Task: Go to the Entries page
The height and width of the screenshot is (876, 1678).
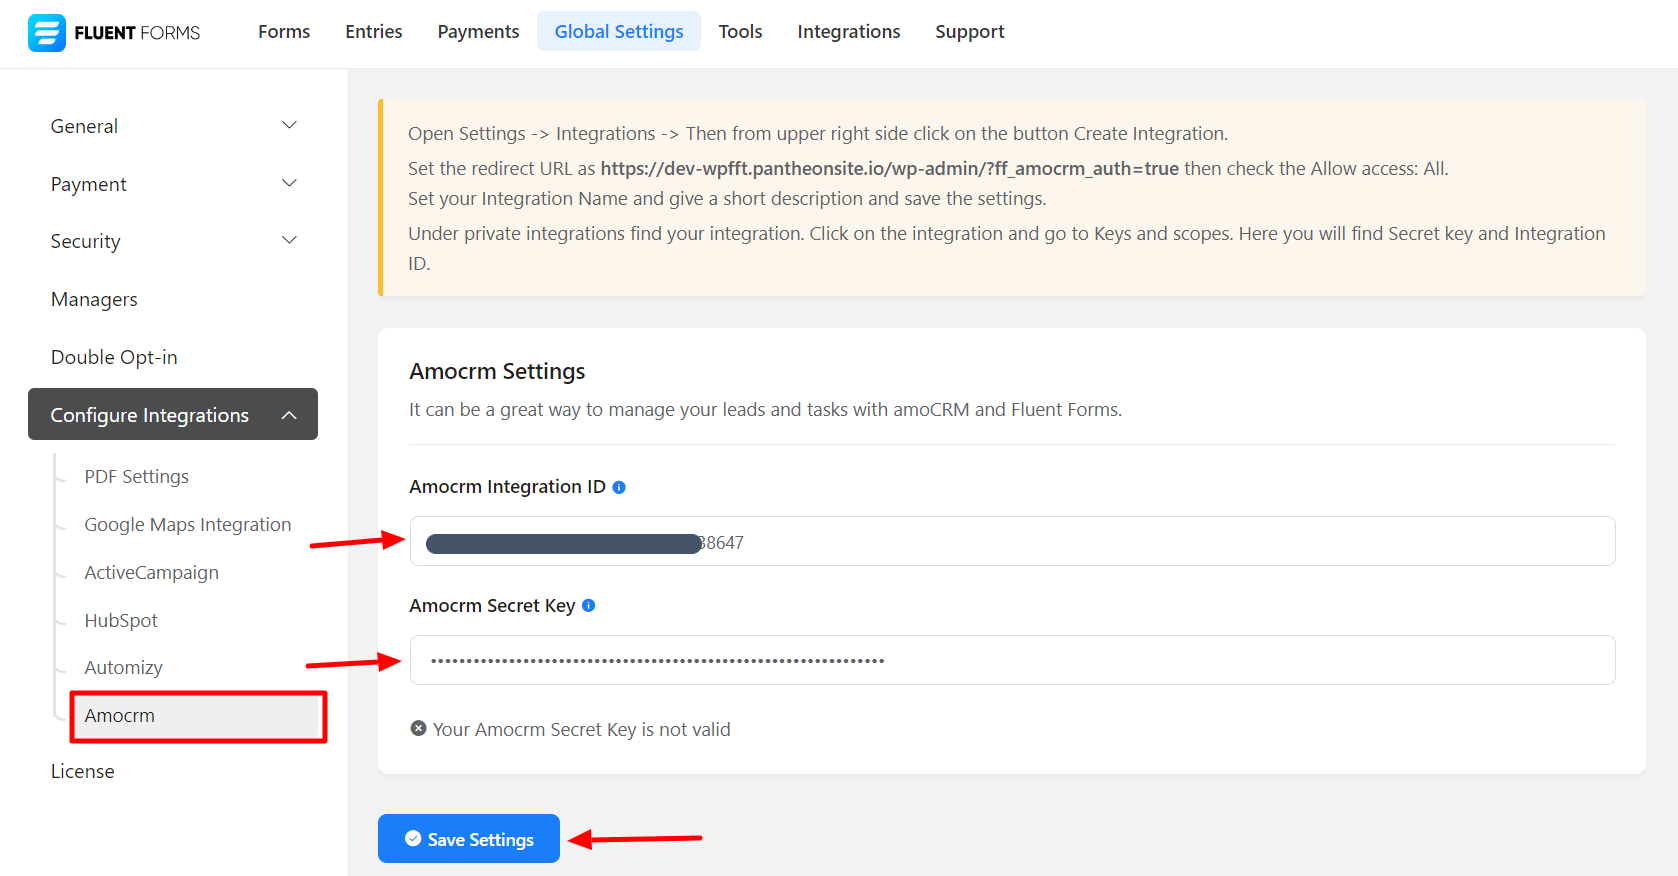Action: coord(374,32)
